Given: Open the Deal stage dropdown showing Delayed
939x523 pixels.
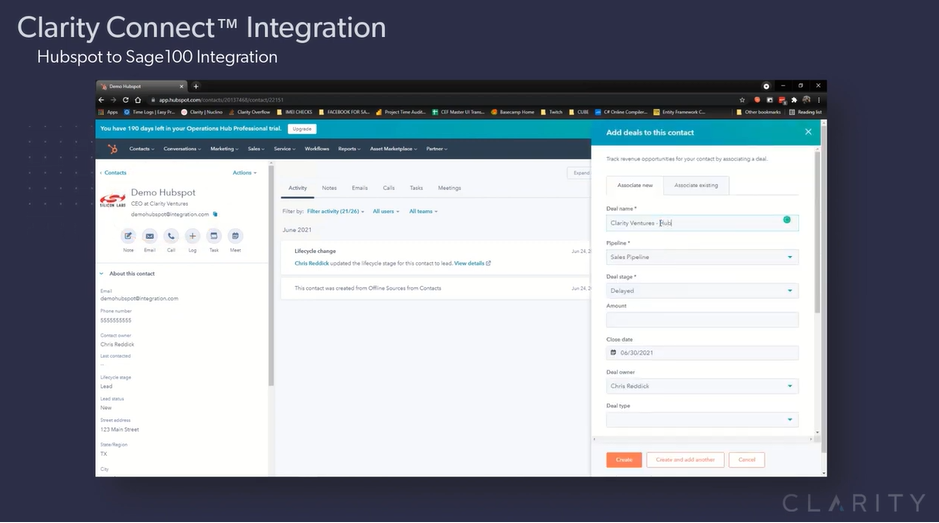Looking at the screenshot, I should click(x=702, y=291).
